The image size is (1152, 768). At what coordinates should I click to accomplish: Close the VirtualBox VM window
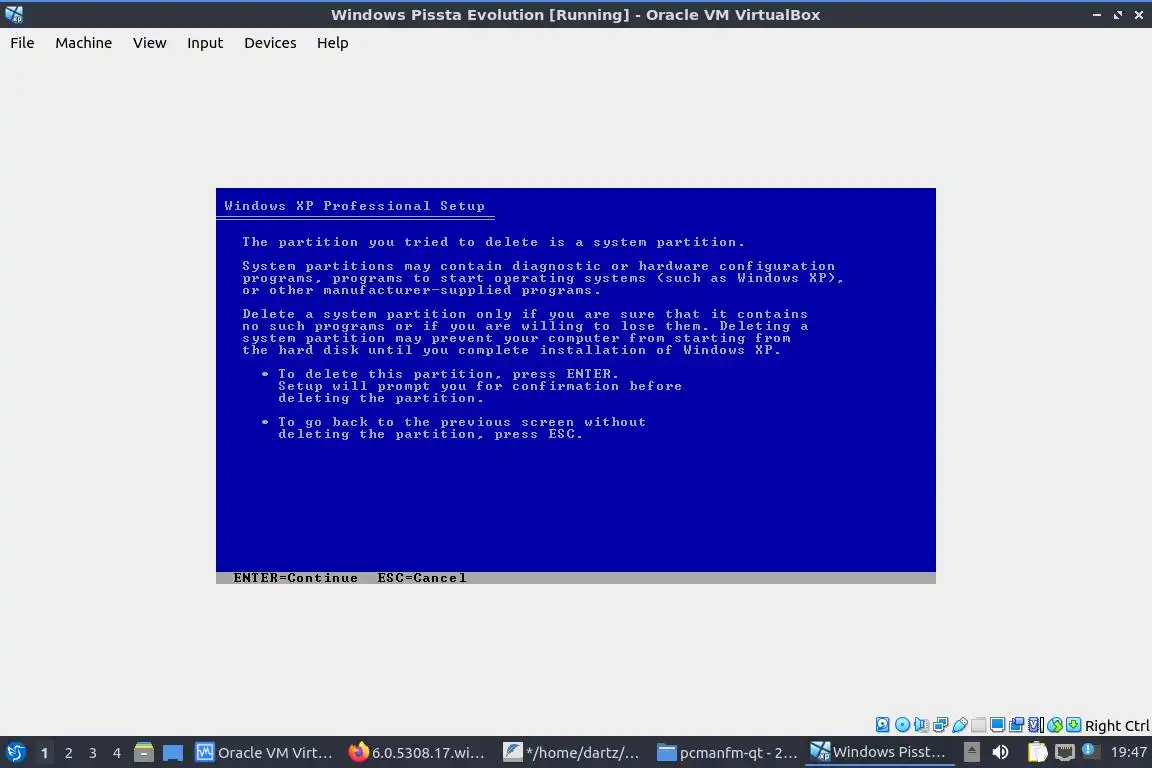[1139, 15]
